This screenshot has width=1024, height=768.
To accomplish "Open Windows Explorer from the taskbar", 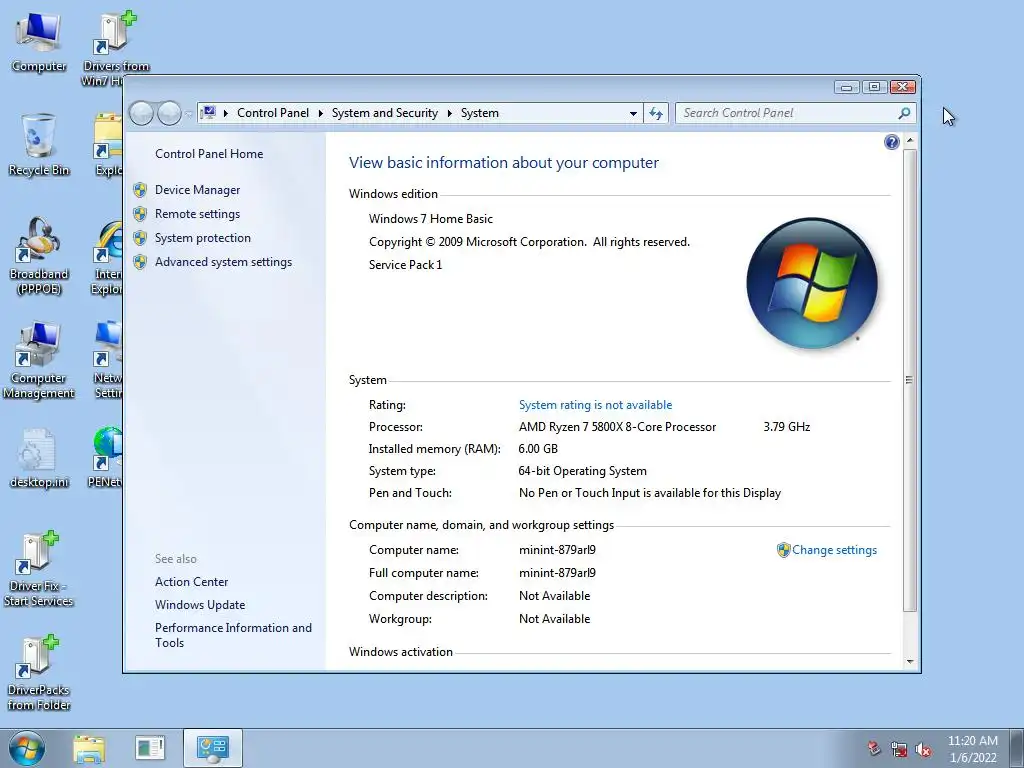I will pos(89,748).
